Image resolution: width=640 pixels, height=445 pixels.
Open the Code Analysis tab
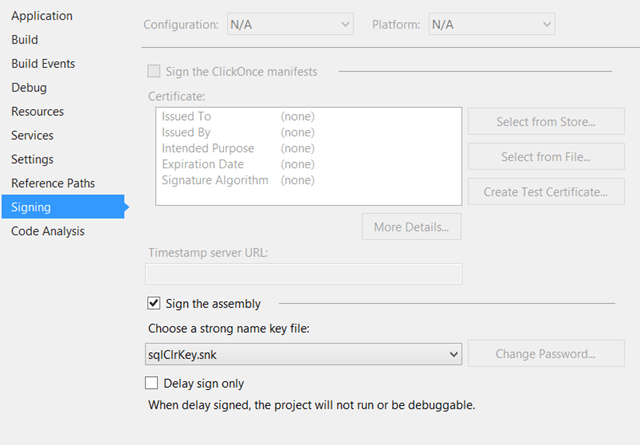[x=48, y=232]
